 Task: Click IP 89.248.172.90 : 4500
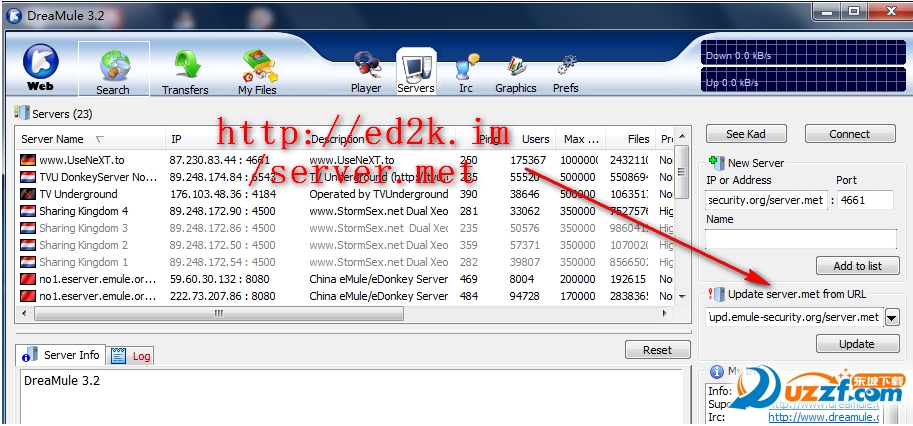tap(222, 211)
